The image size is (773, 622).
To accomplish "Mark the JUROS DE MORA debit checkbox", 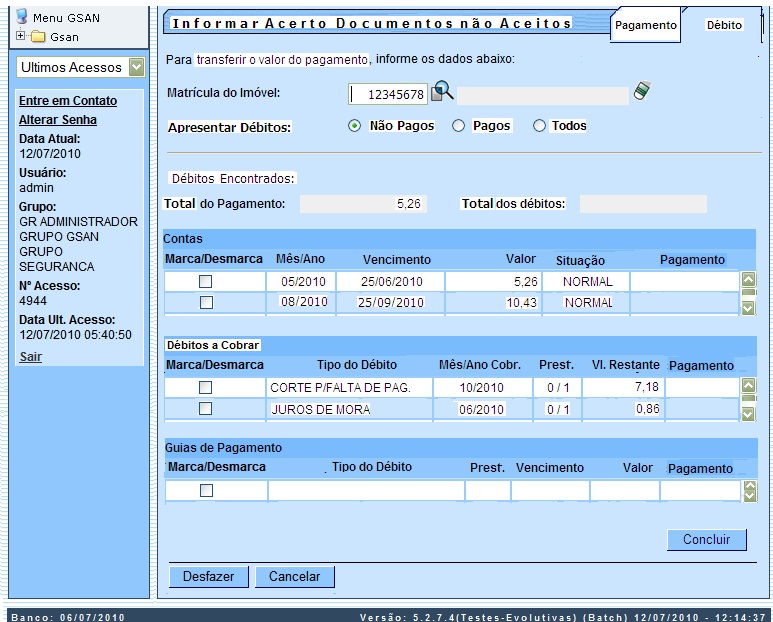I will click(206, 409).
